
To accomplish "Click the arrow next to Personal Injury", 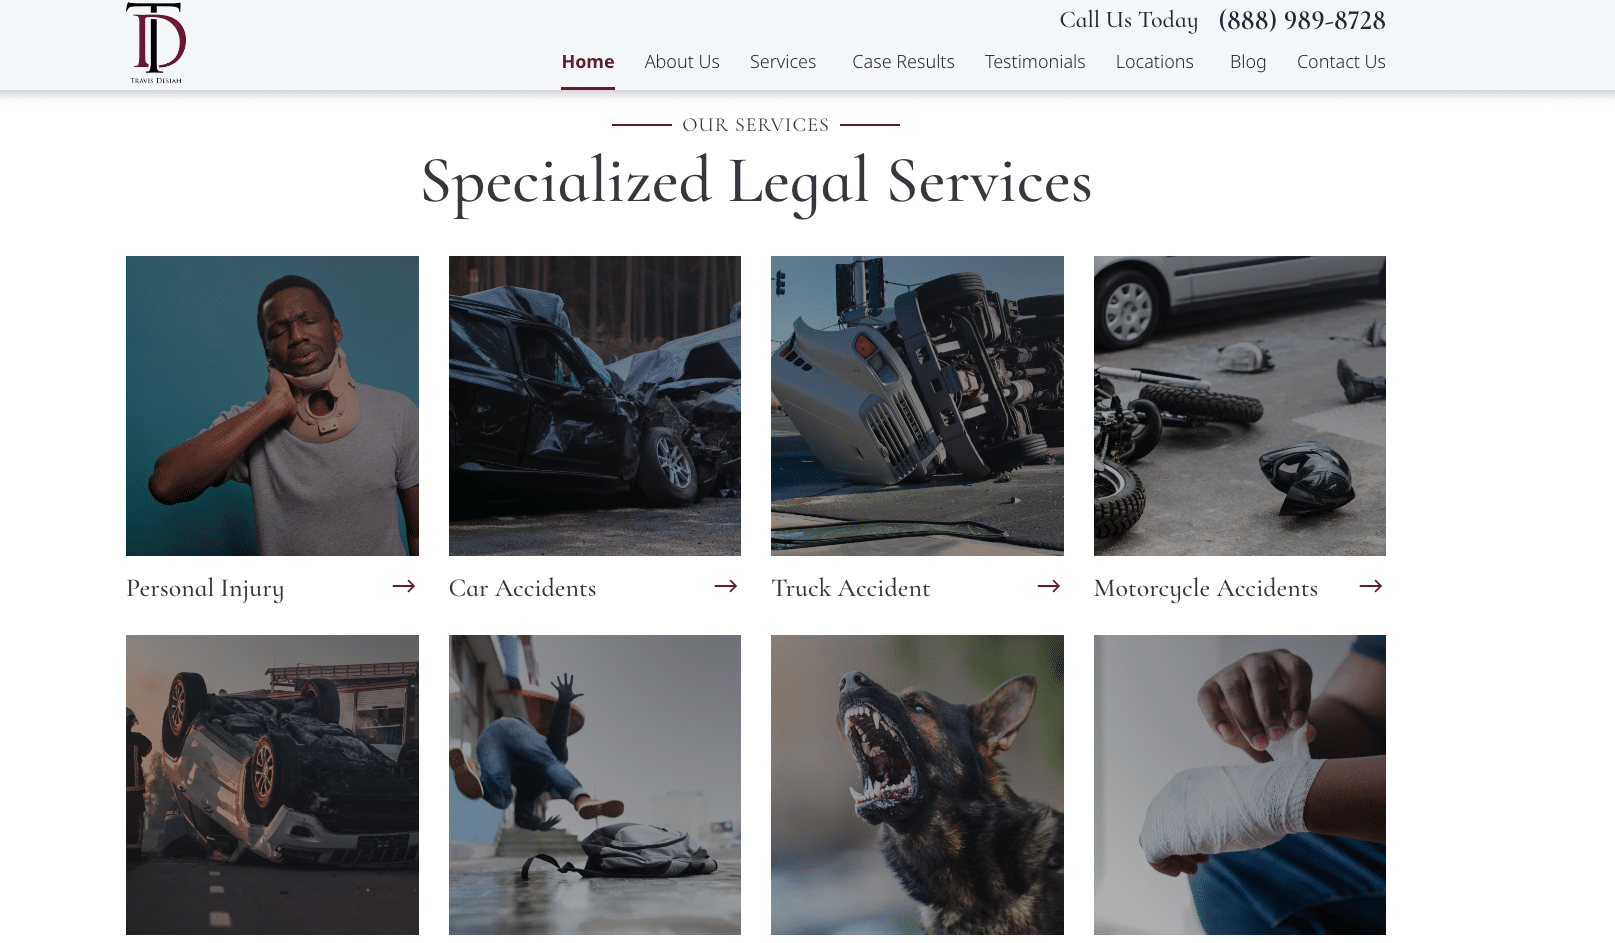I will [x=404, y=586].
